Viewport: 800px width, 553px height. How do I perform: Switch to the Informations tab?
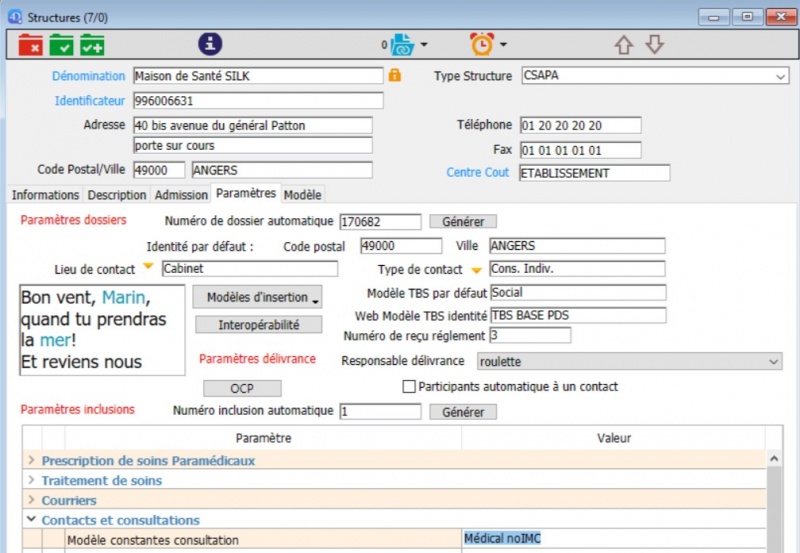pyautogui.click(x=45, y=195)
